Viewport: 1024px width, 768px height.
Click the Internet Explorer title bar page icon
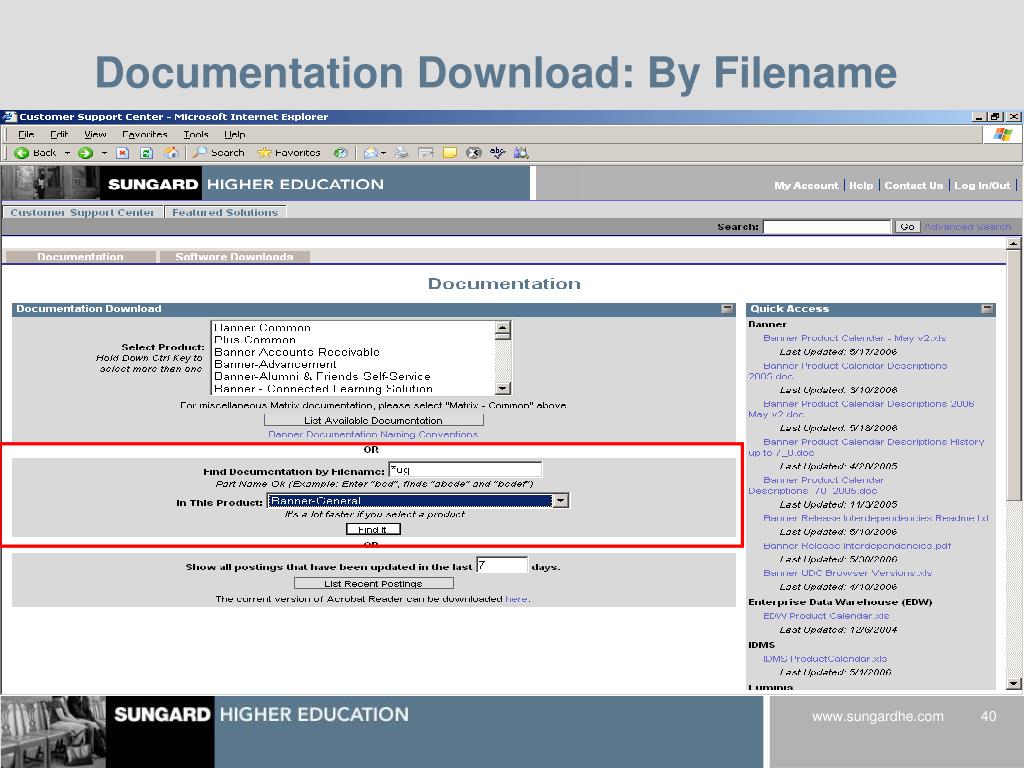coord(9,117)
